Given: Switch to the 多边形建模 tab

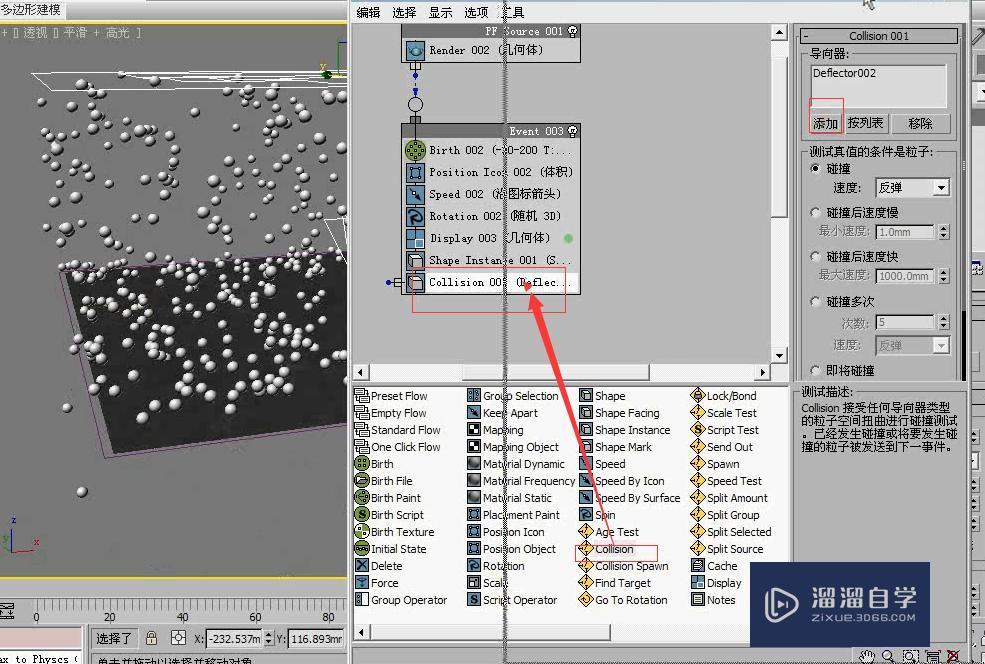Looking at the screenshot, I should pos(31,9).
